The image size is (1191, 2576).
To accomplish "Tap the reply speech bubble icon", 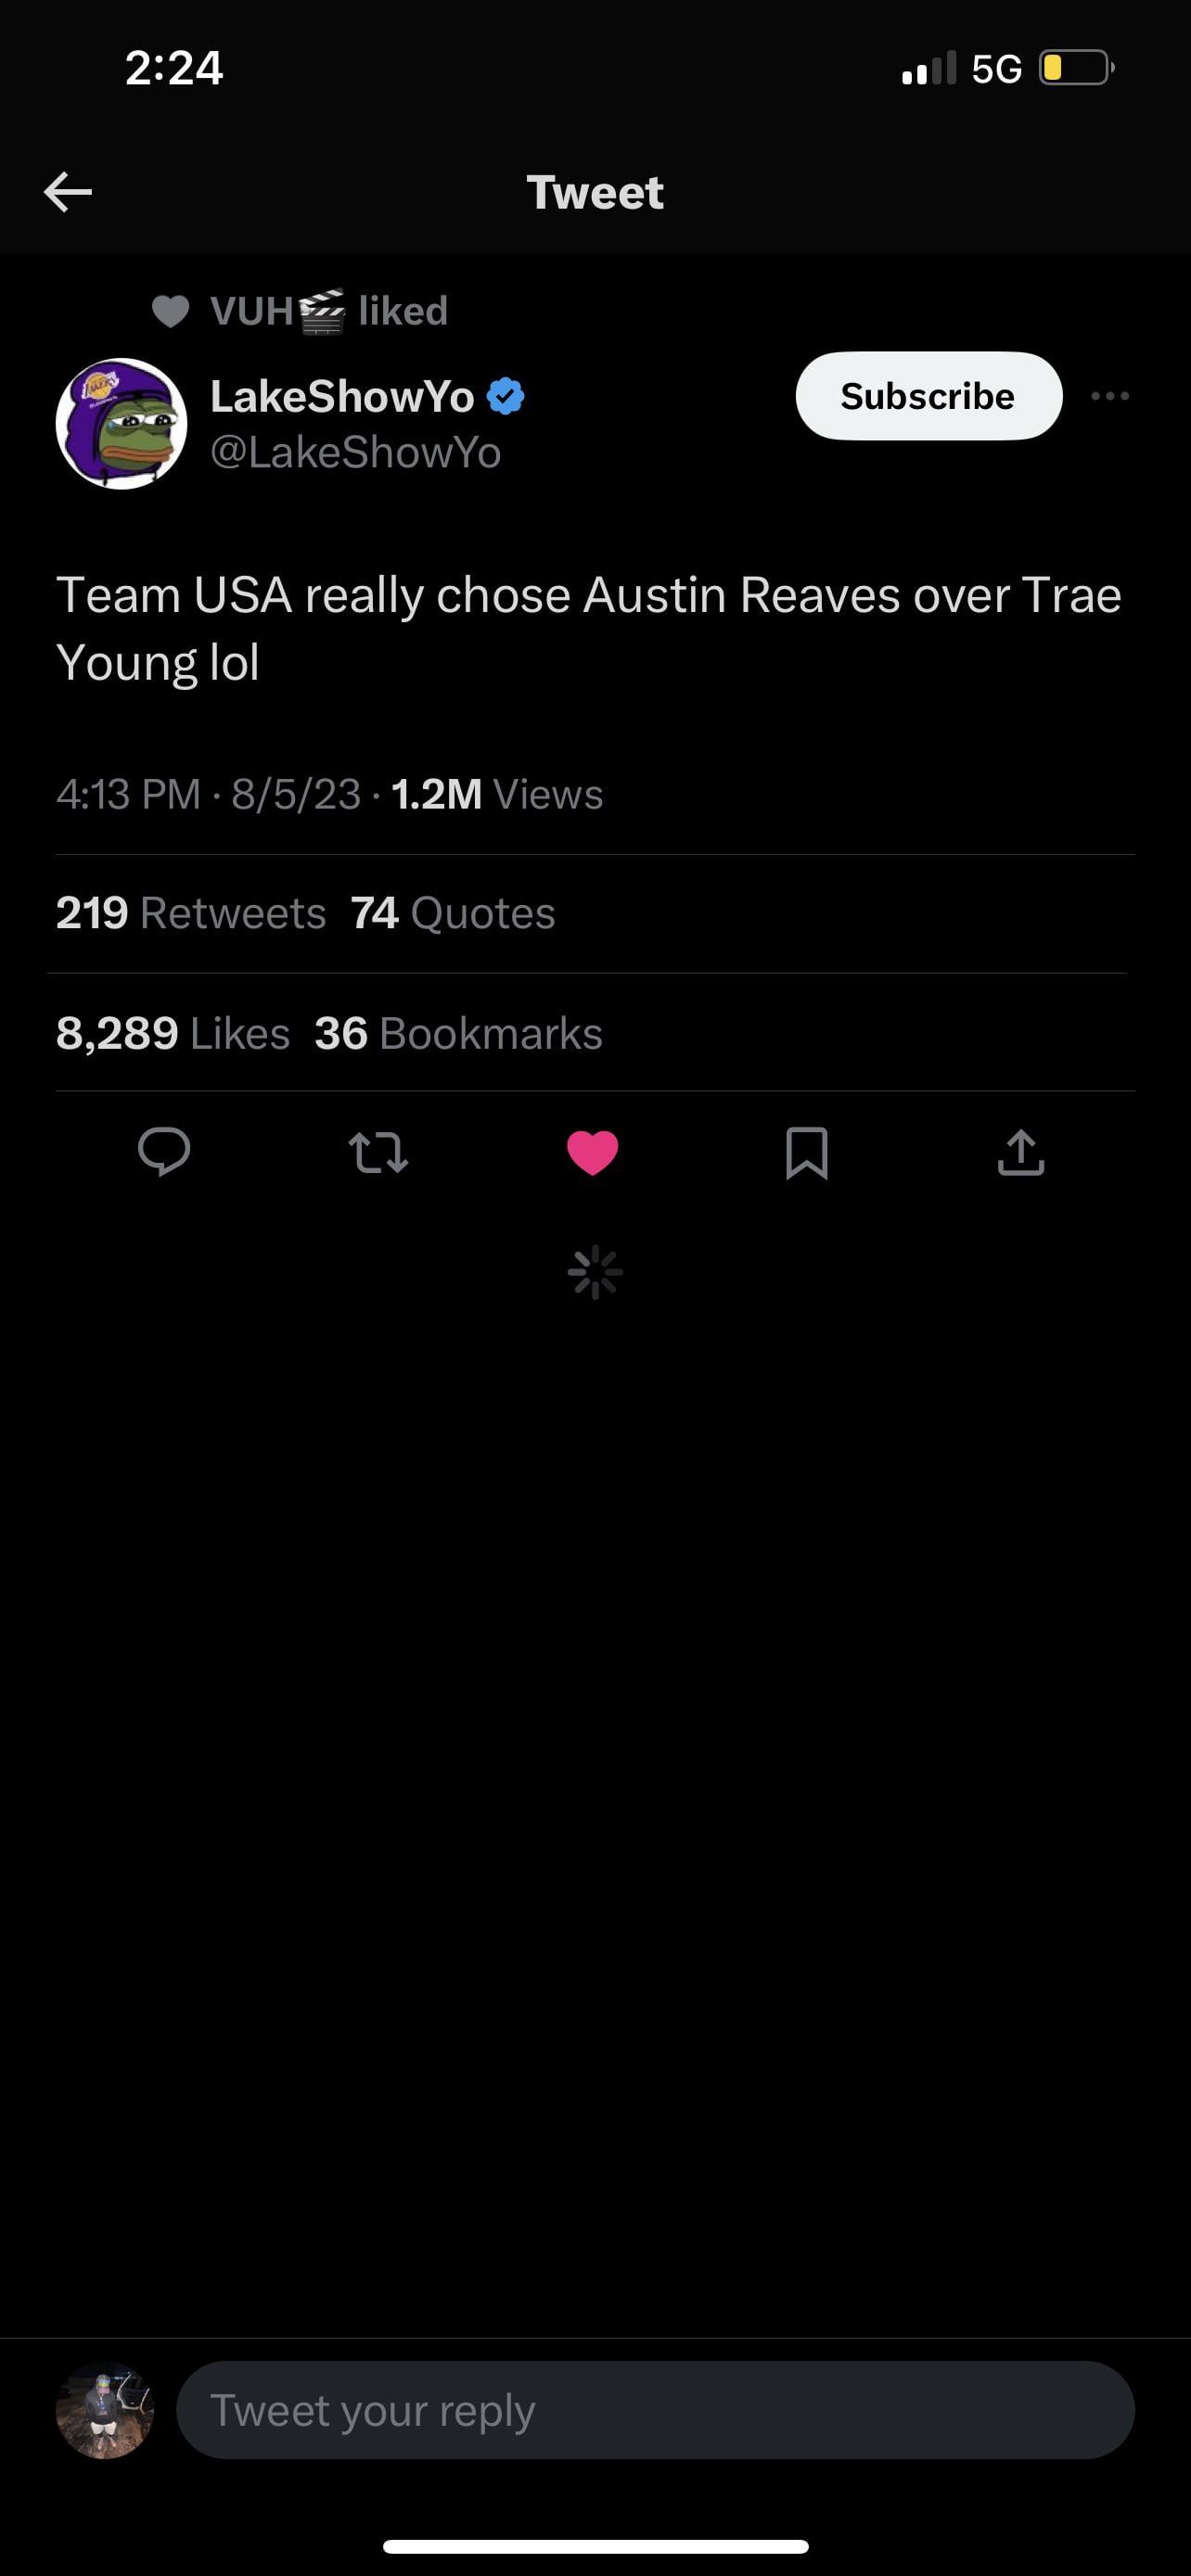I will coord(164,1151).
